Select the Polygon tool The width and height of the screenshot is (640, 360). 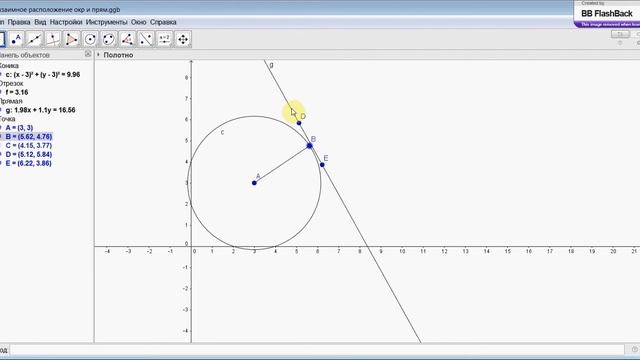coord(71,39)
